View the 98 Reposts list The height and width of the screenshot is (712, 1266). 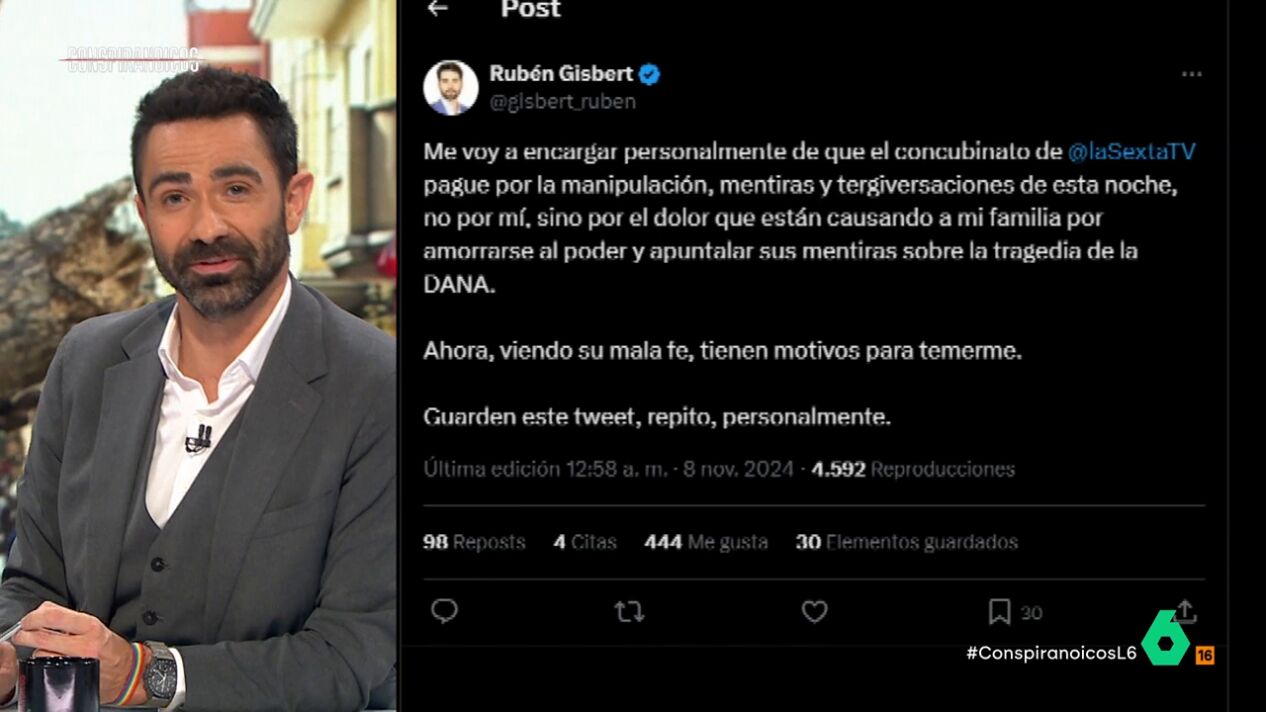[x=474, y=542]
